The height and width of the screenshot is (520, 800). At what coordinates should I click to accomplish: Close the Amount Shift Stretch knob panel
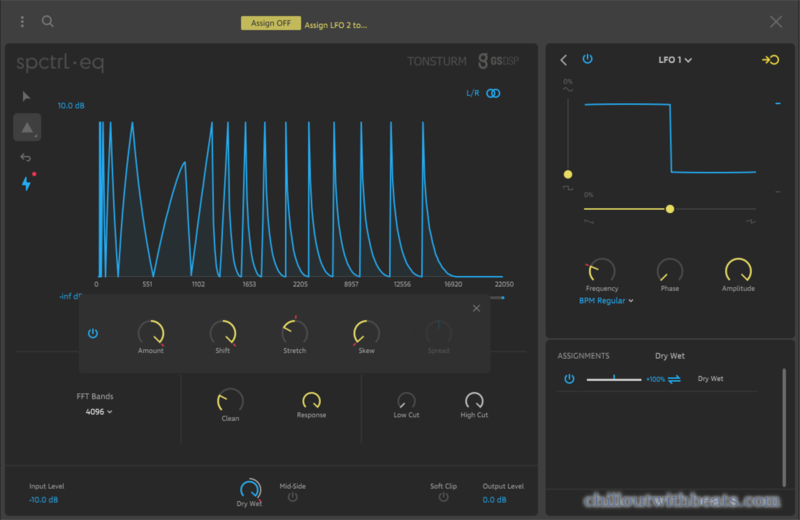tap(476, 308)
